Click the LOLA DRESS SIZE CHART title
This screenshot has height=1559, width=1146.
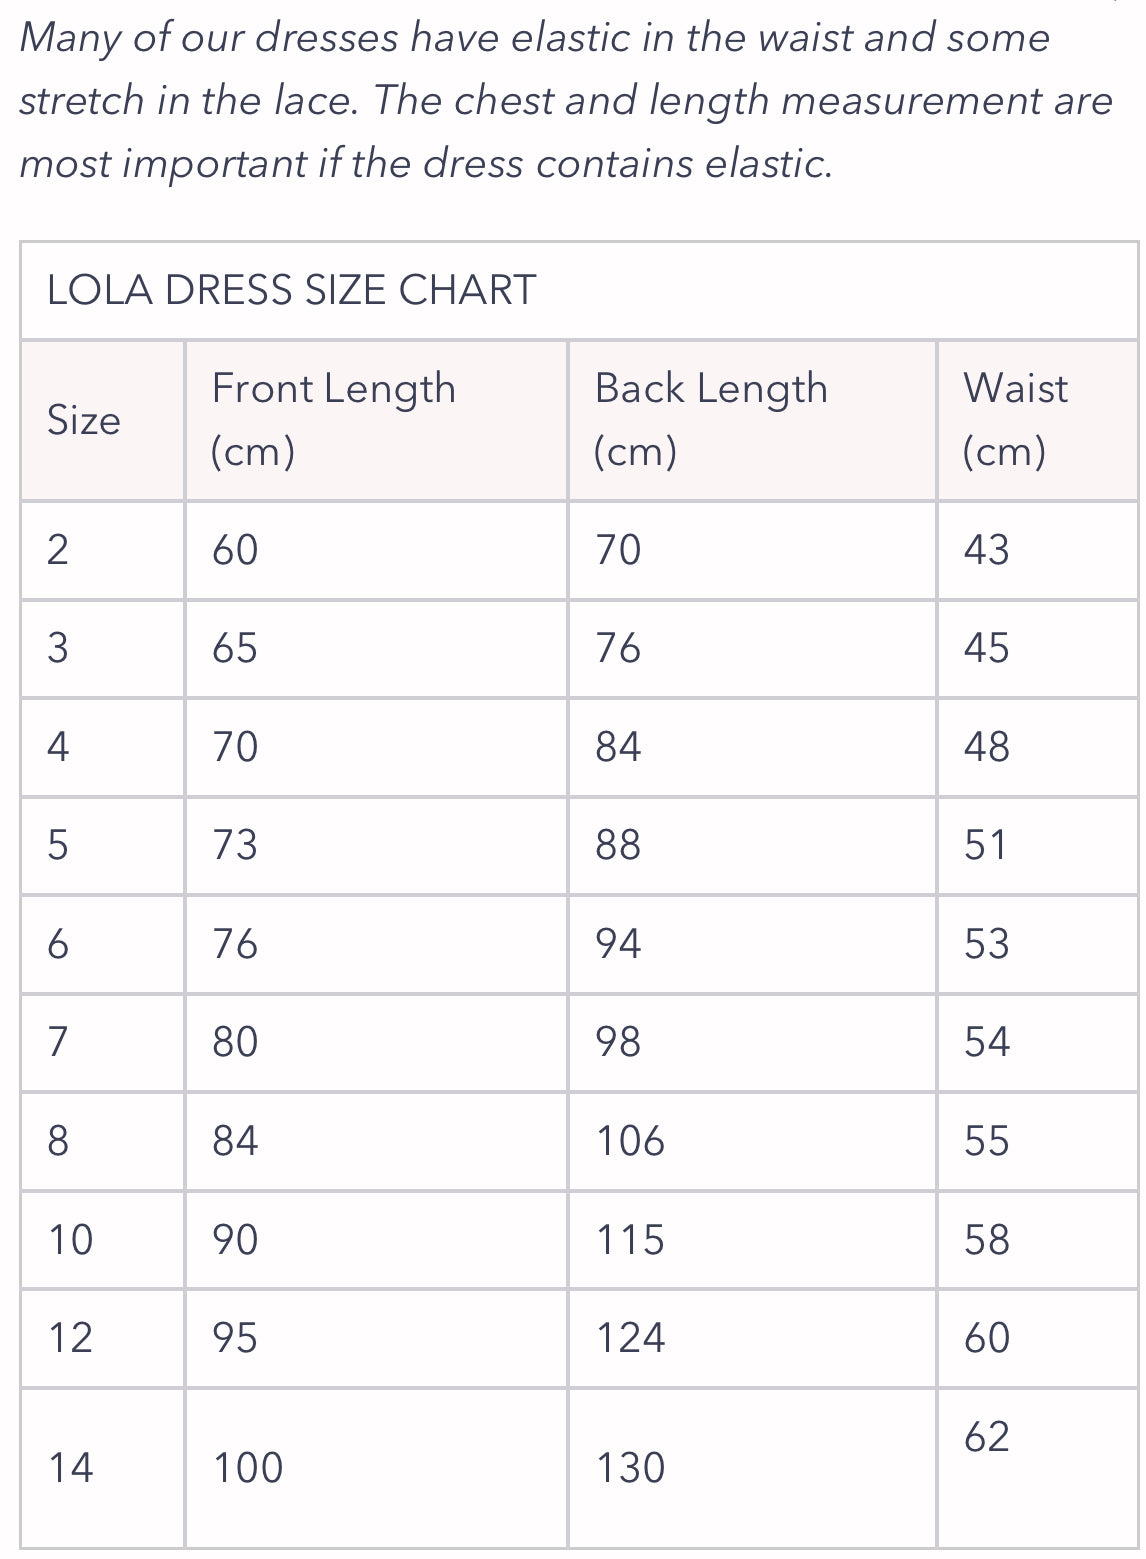click(x=291, y=290)
